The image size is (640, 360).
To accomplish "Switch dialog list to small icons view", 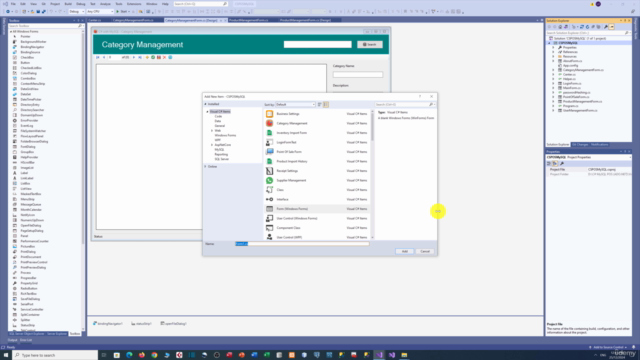I will pyautogui.click(x=320, y=104).
